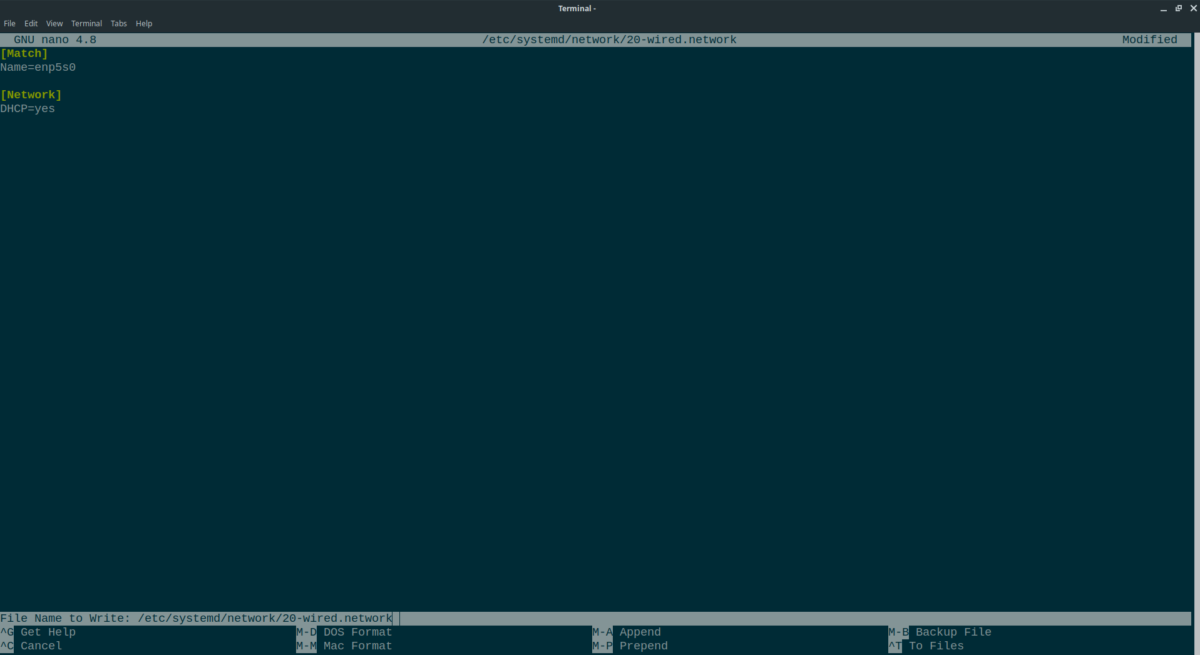Click the M-M Mac Format shortcut
This screenshot has width=1200, height=655.
point(344,646)
